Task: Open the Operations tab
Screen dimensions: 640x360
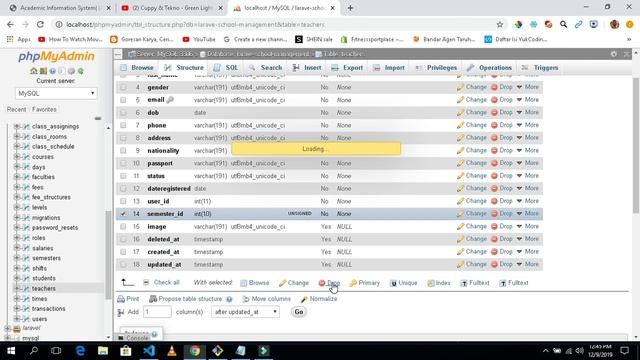Action: [489, 68]
